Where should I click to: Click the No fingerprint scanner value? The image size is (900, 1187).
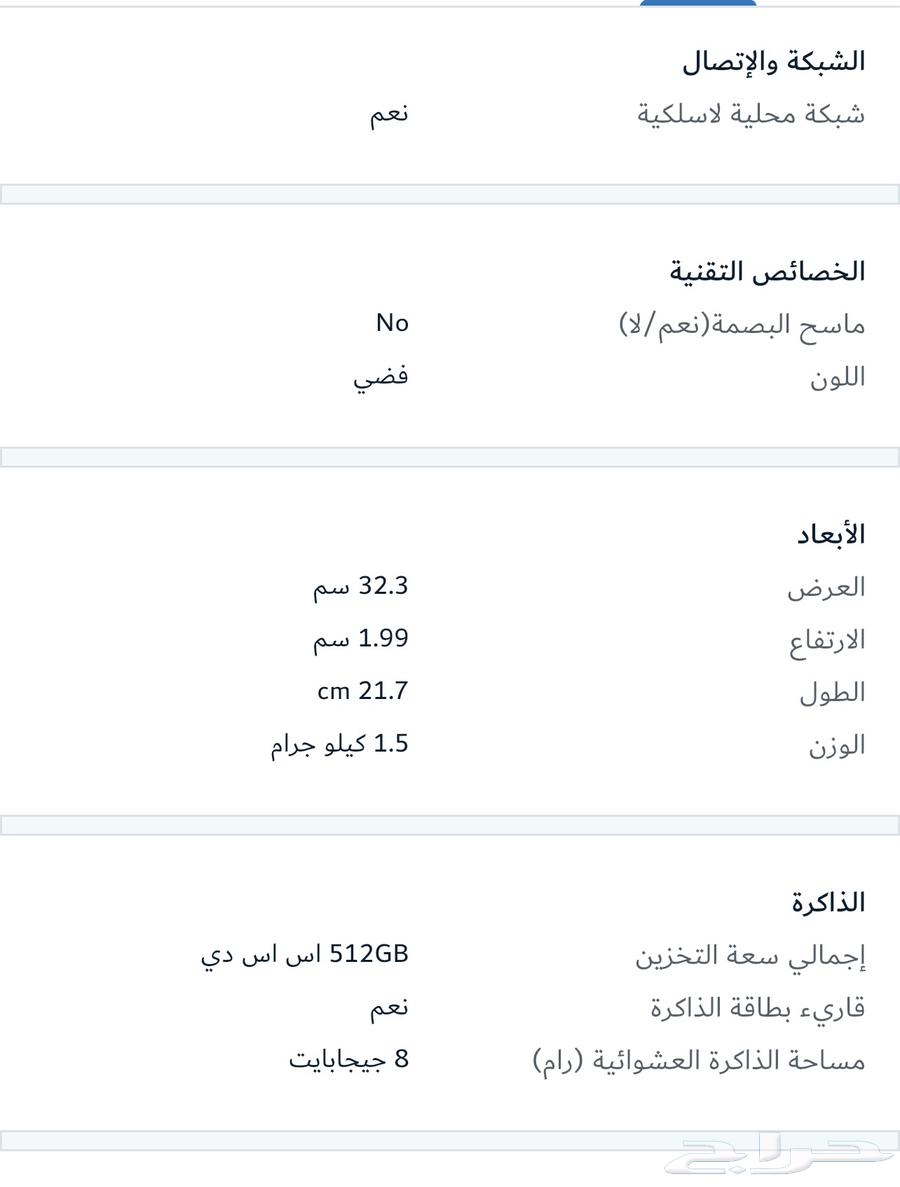392,323
